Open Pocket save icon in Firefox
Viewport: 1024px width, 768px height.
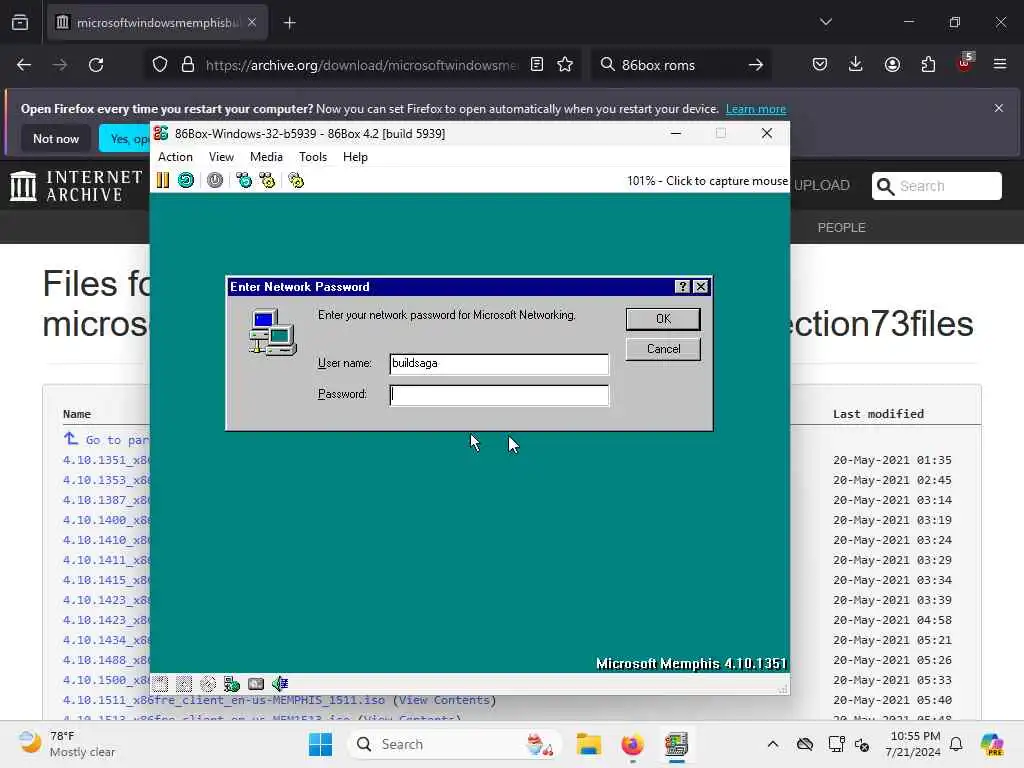(x=820, y=65)
